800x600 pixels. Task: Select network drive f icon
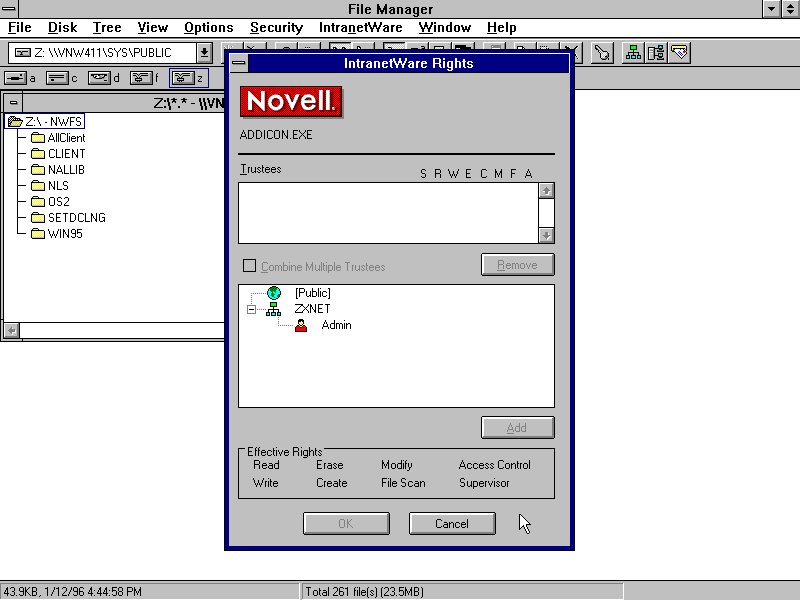[141, 78]
